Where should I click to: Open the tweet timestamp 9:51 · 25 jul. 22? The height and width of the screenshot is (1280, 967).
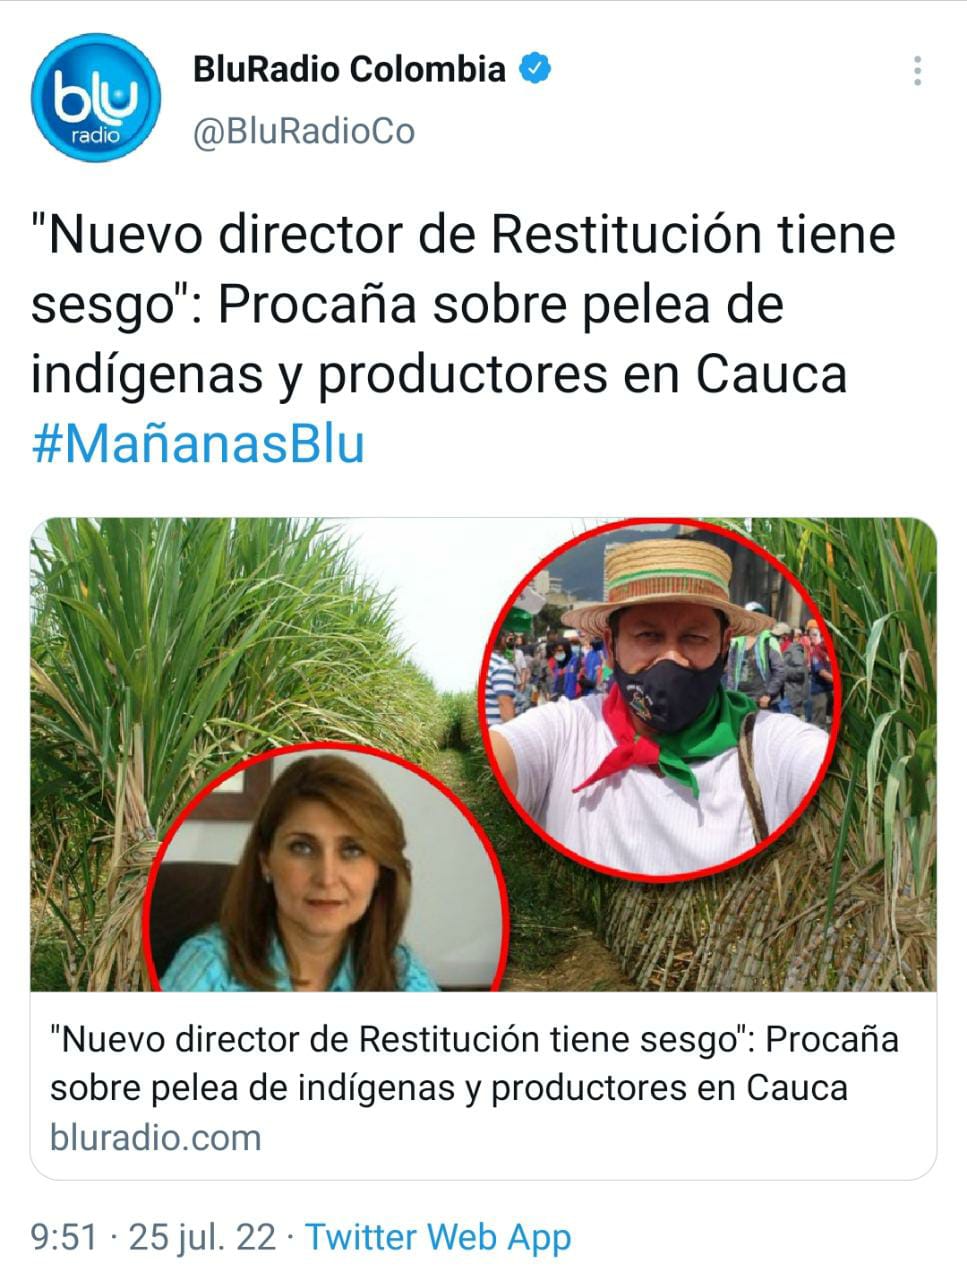(x=153, y=1237)
